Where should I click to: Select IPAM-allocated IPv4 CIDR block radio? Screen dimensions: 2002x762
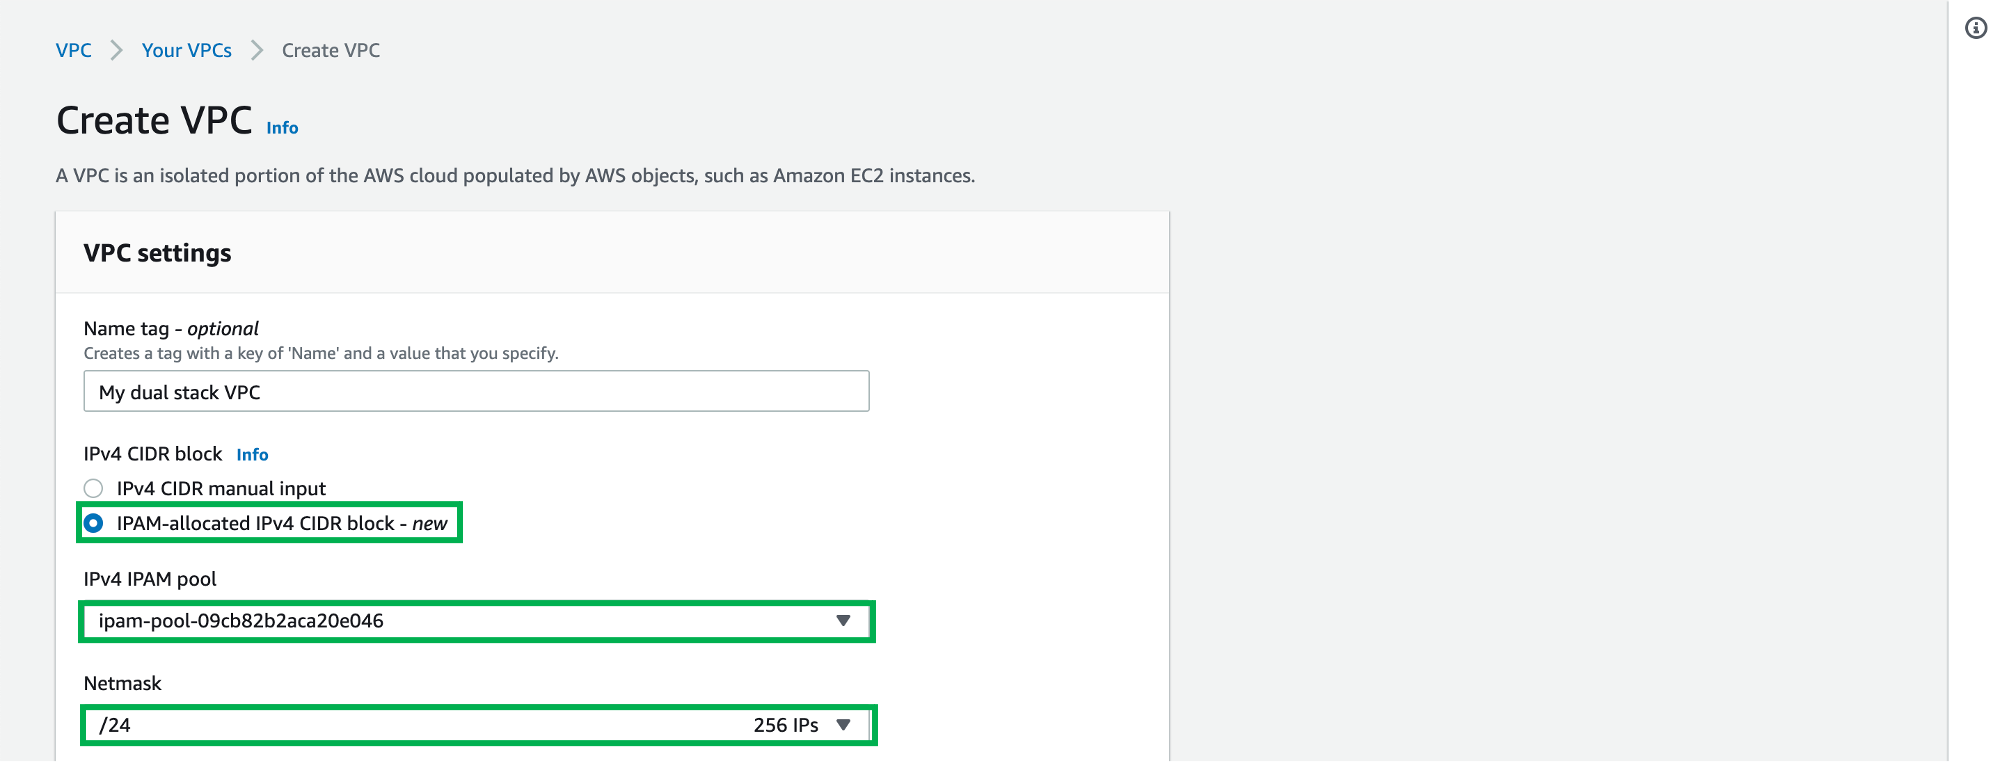pos(94,523)
